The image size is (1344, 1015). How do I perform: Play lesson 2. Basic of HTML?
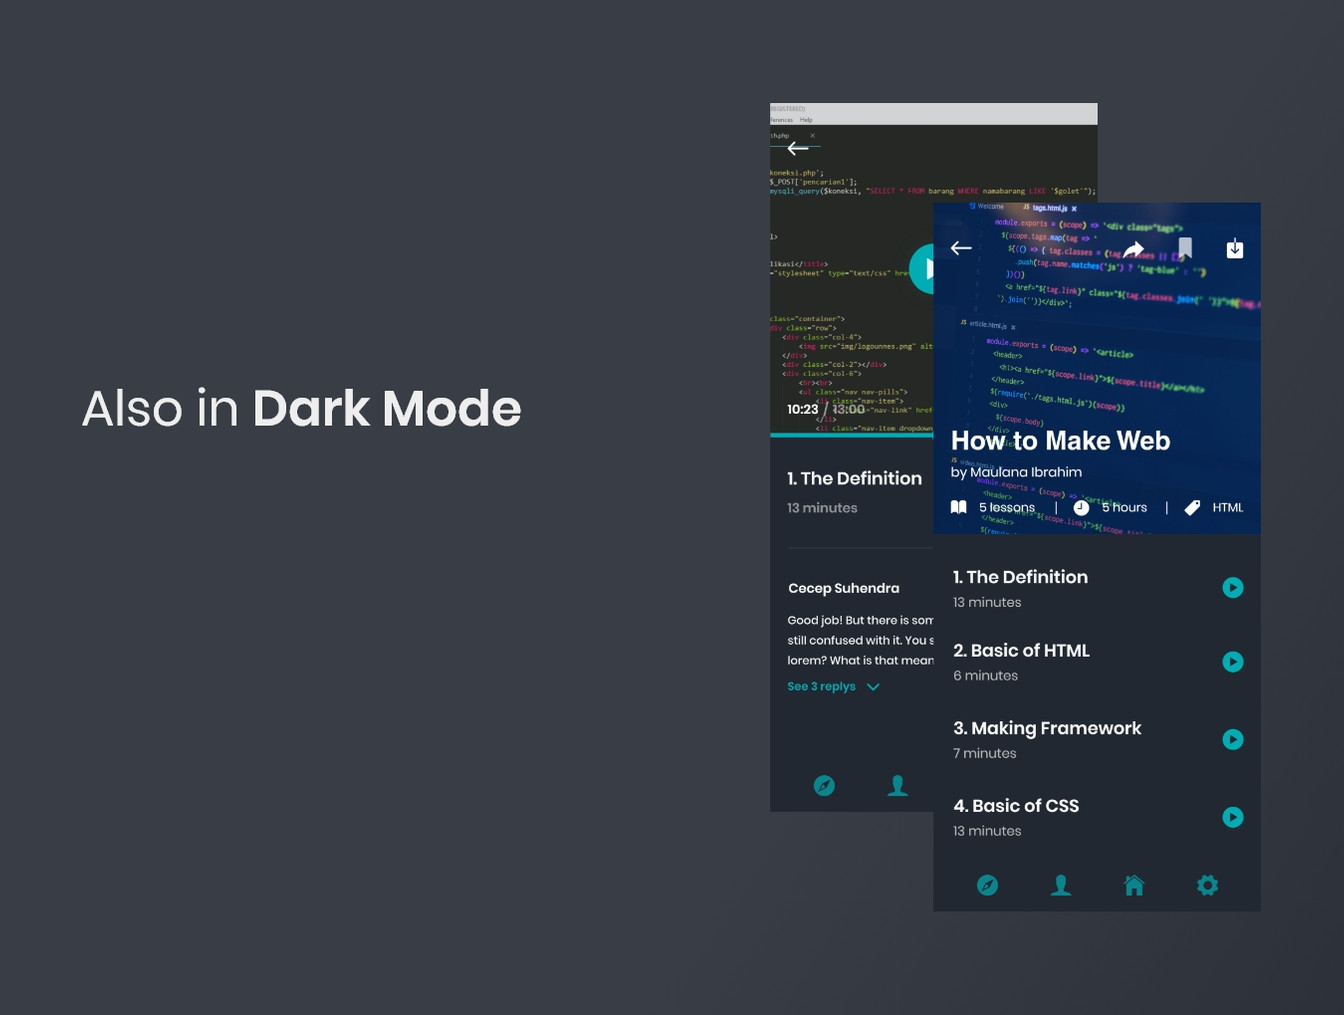pos(1233,662)
